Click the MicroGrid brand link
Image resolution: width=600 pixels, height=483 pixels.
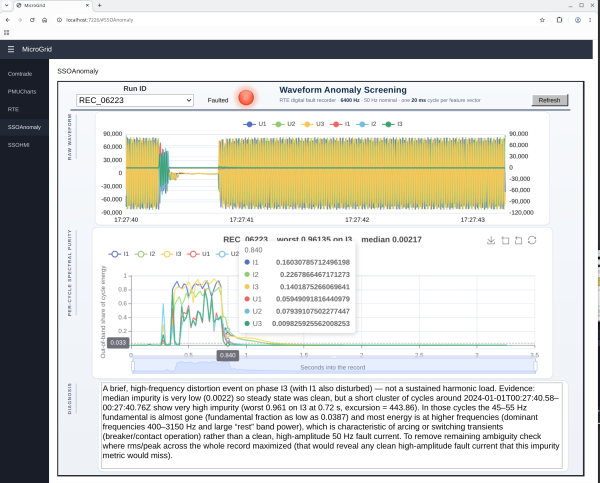37,49
